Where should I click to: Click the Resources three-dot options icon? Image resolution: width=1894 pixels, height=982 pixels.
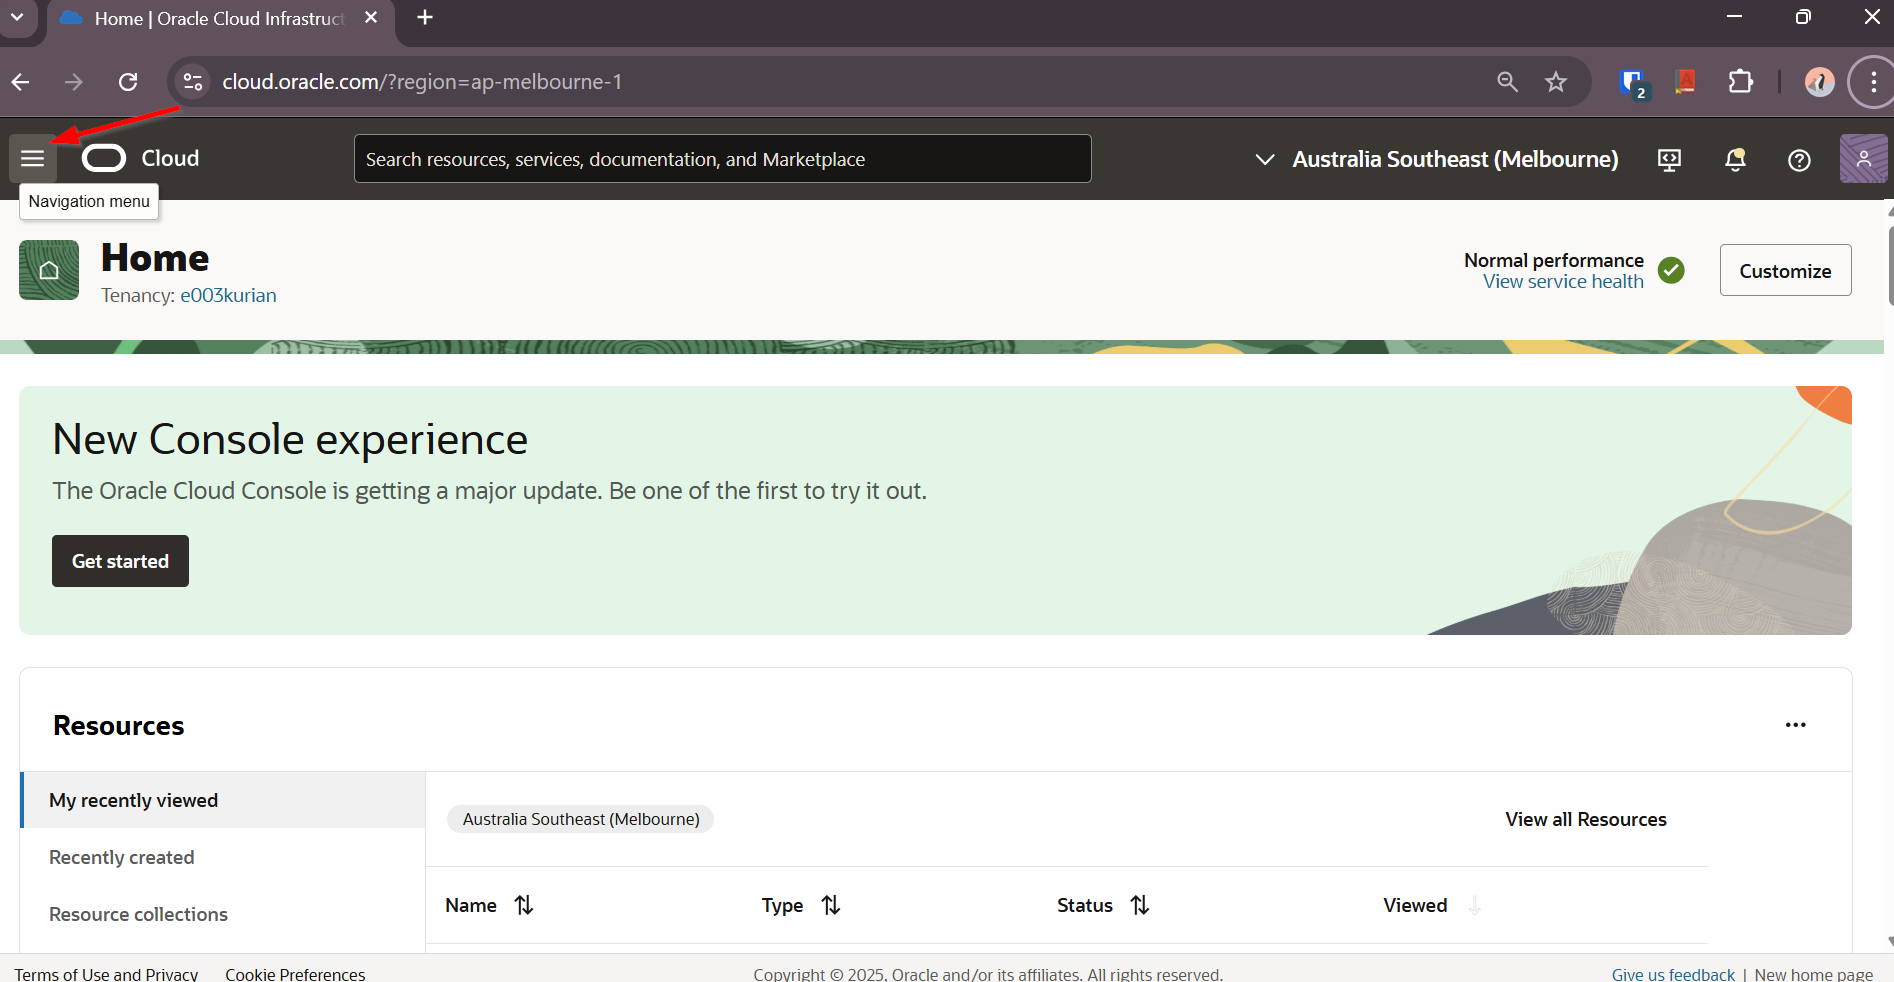1795,725
